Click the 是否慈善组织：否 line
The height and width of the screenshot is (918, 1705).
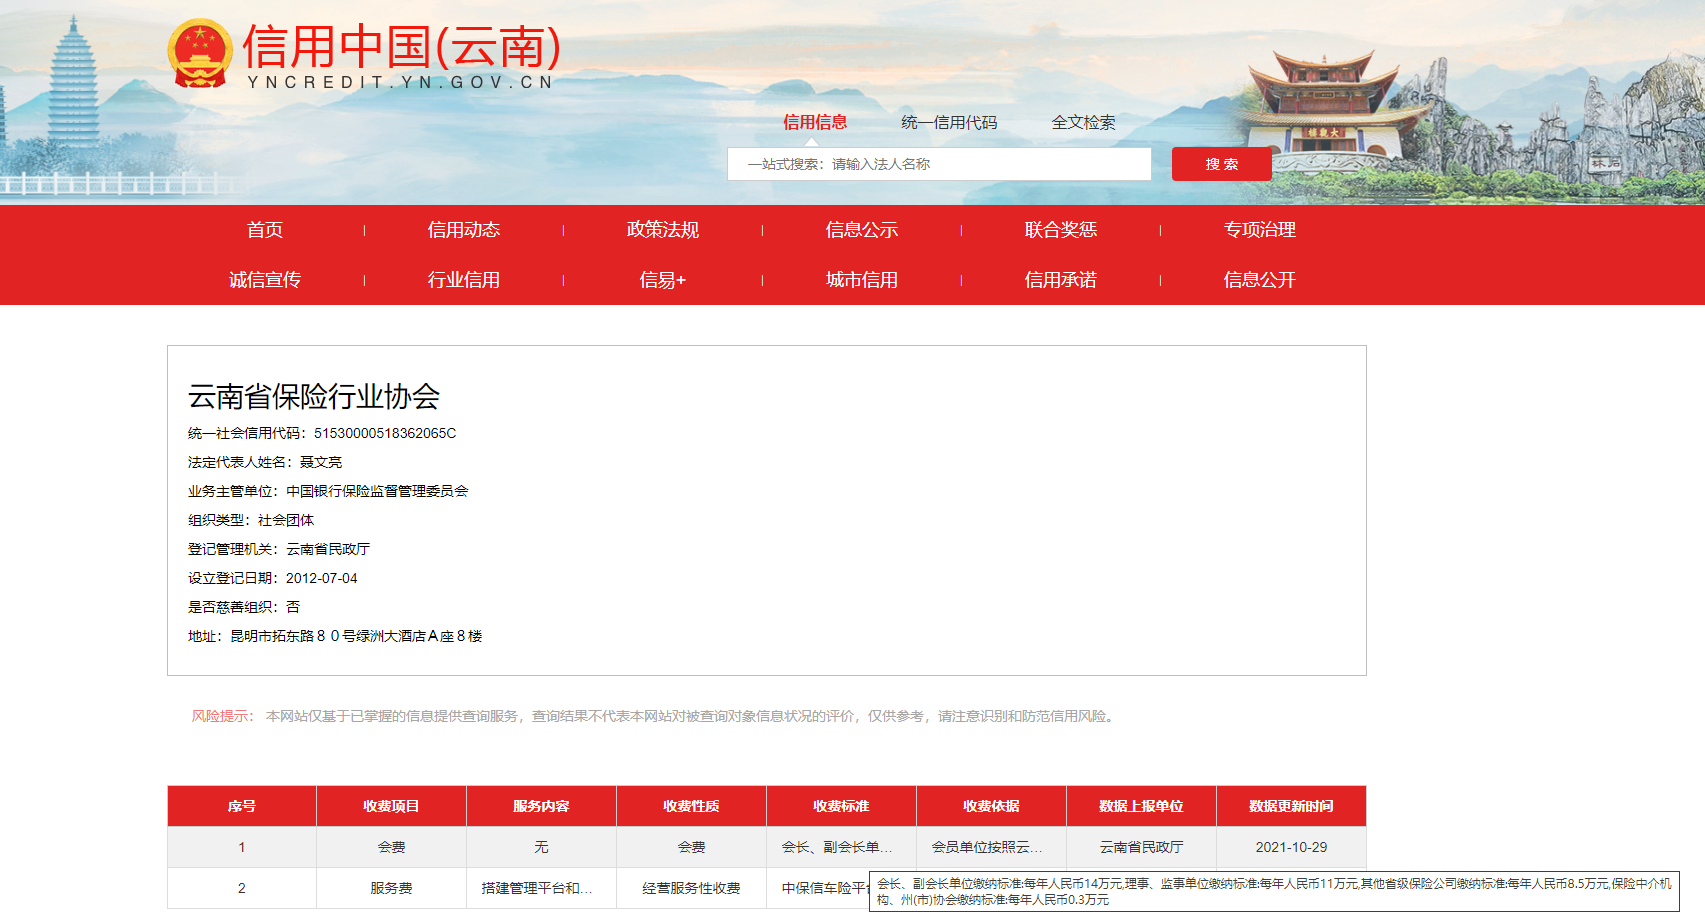tap(244, 607)
